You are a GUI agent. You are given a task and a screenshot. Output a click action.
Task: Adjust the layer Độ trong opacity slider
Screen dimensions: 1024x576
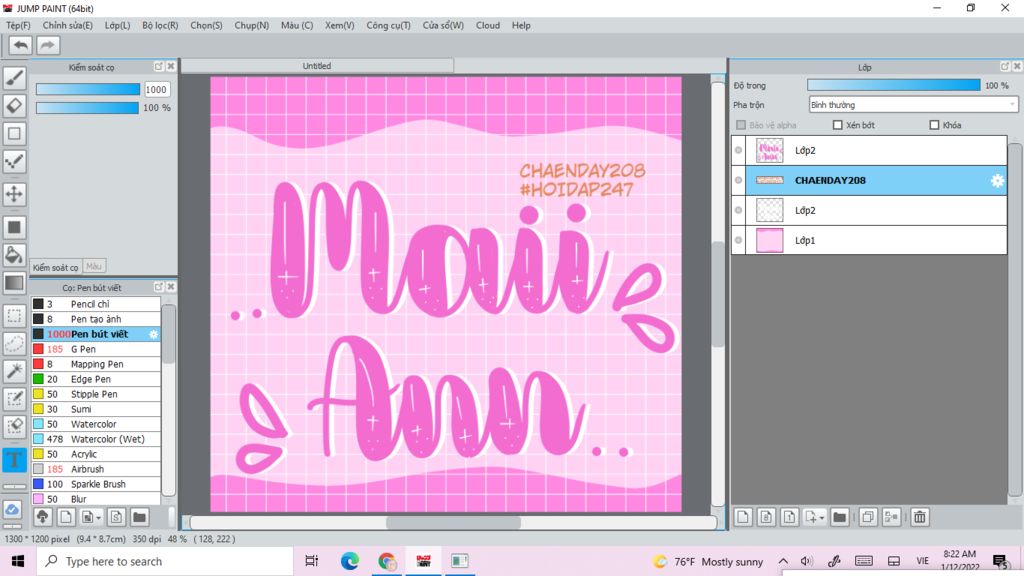[x=893, y=86]
